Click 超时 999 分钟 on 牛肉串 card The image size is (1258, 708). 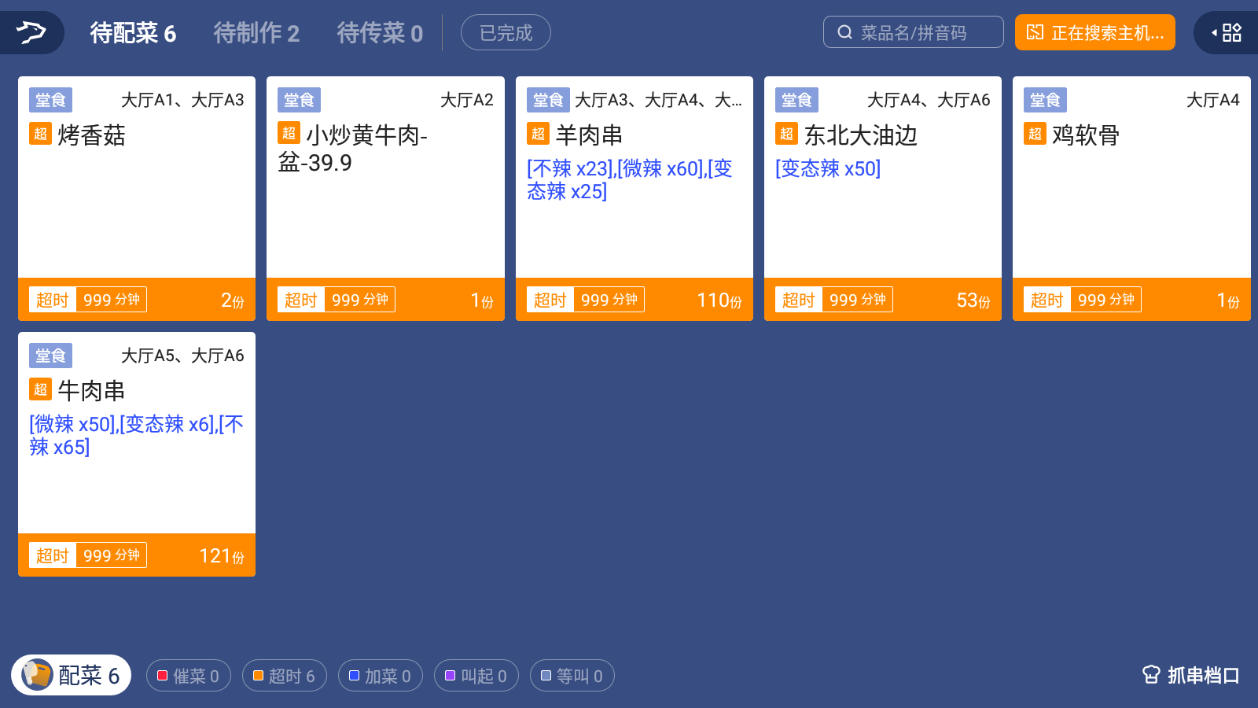click(x=88, y=555)
